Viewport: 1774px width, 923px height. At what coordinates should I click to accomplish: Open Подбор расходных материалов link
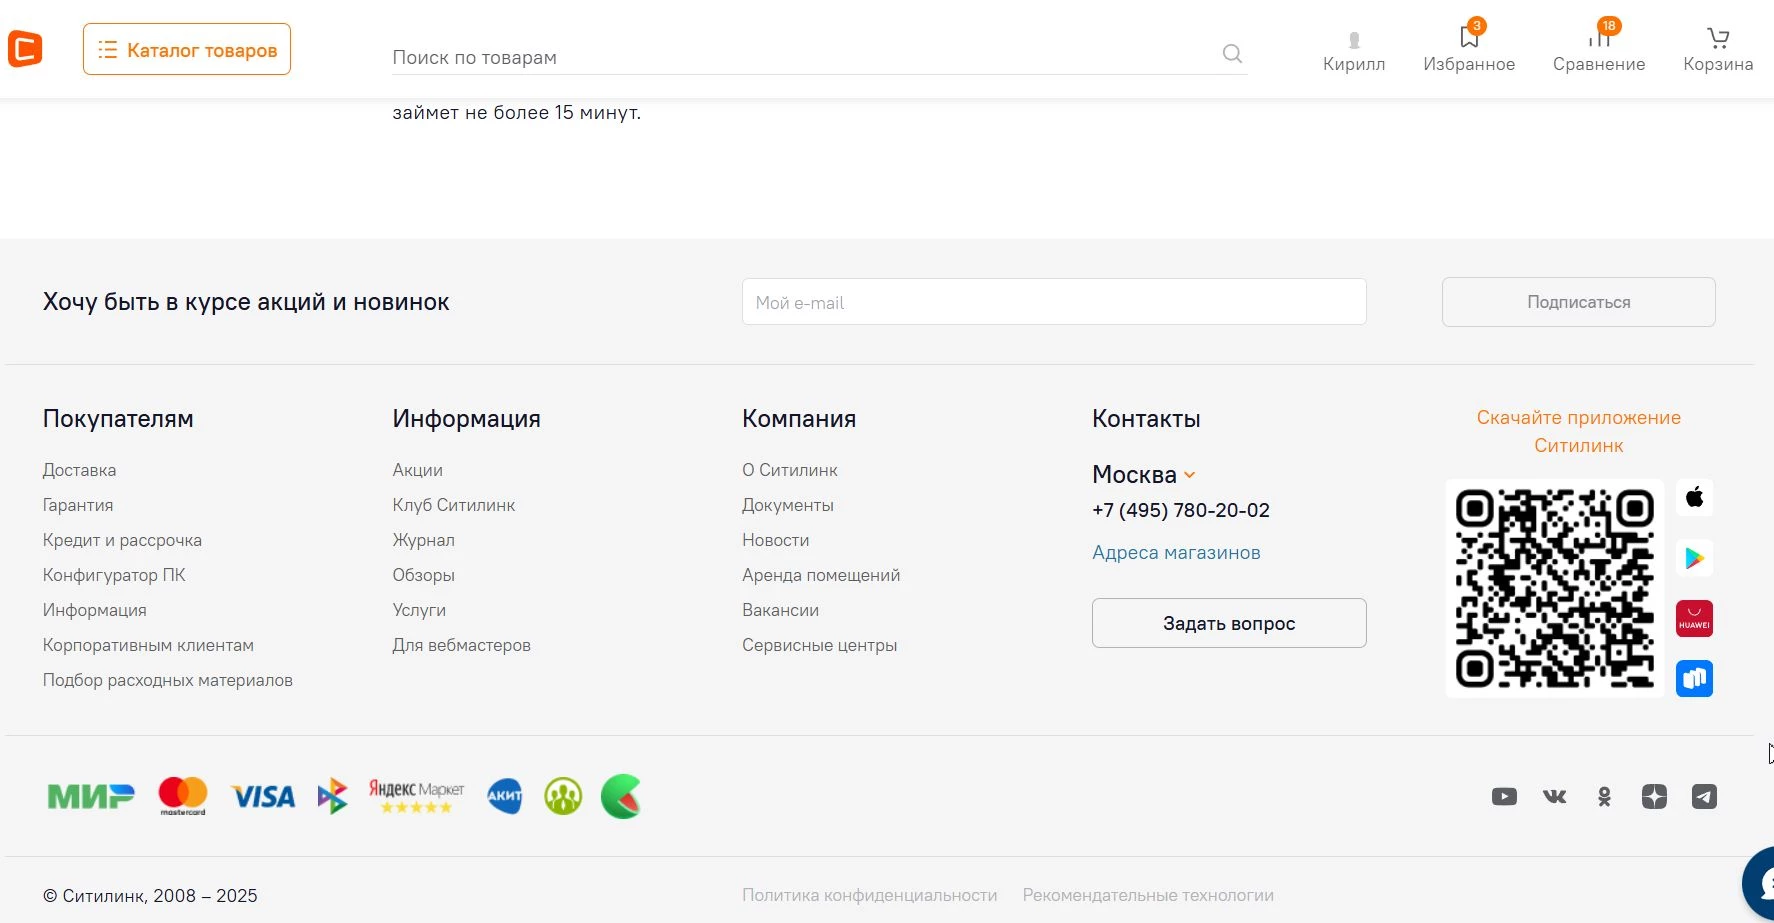coord(167,680)
